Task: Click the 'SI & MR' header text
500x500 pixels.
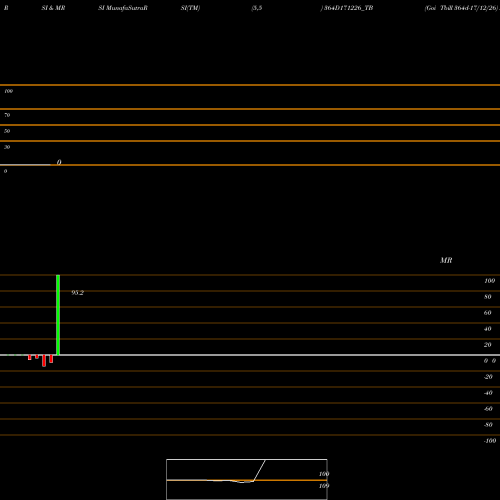Action: [x=53, y=8]
